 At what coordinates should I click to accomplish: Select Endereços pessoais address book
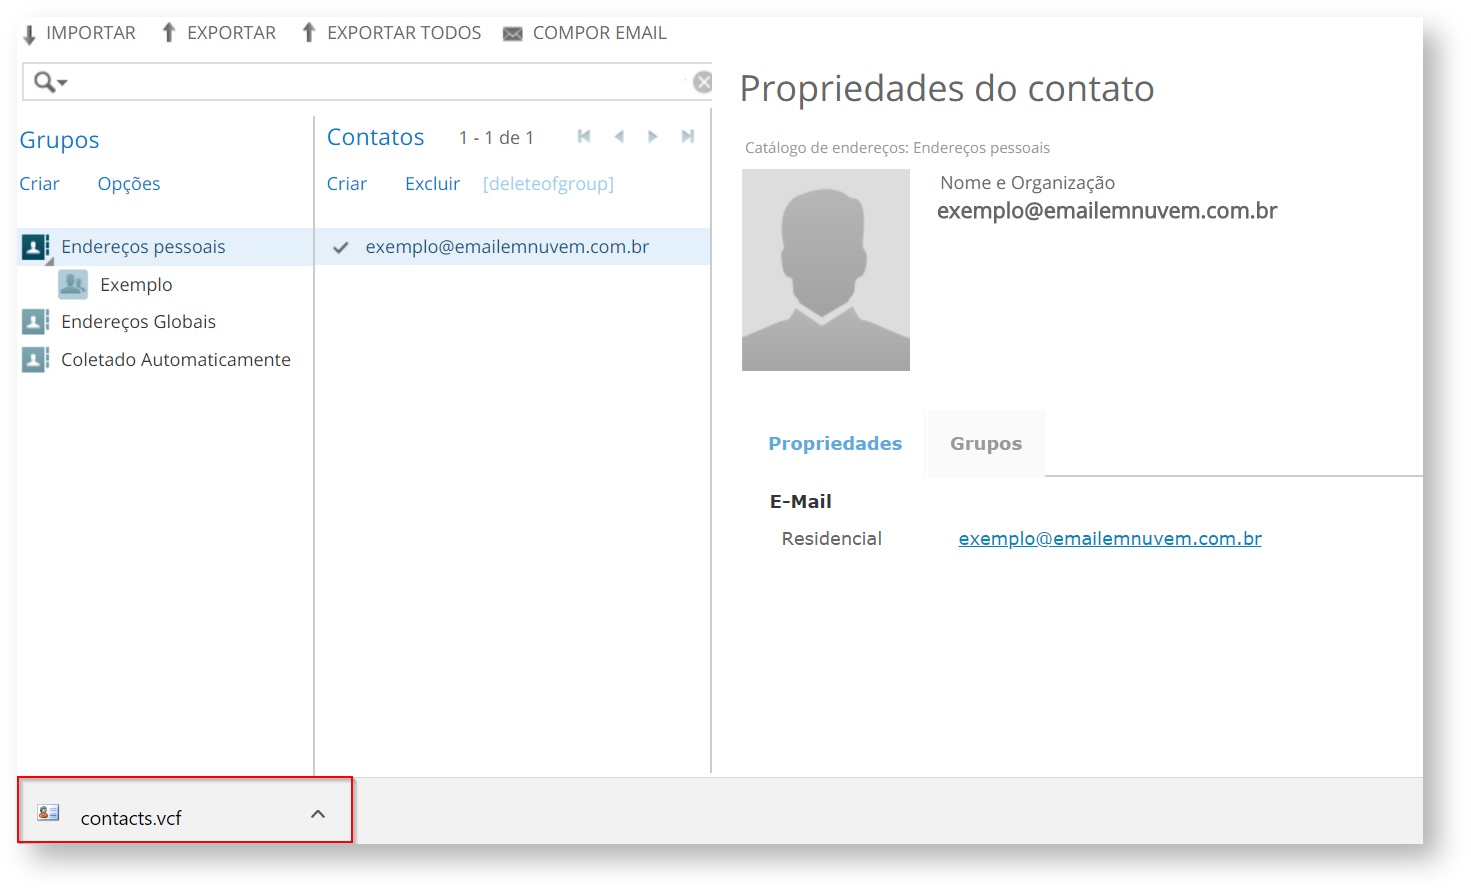[x=143, y=247]
